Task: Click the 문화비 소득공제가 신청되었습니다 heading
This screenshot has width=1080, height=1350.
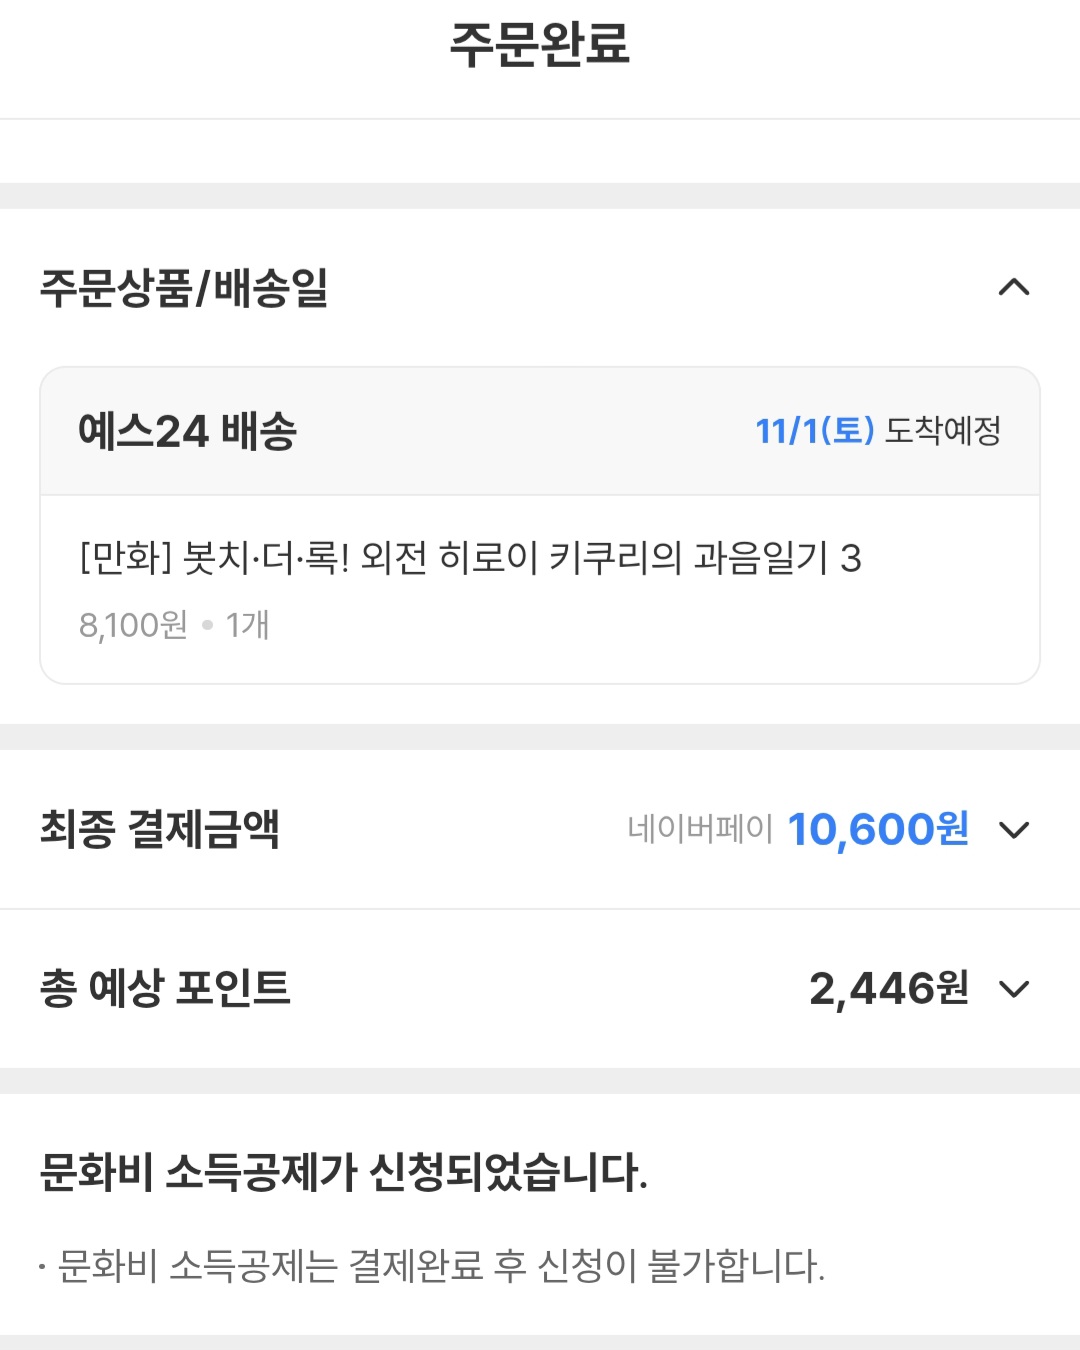Action: [x=343, y=1172]
